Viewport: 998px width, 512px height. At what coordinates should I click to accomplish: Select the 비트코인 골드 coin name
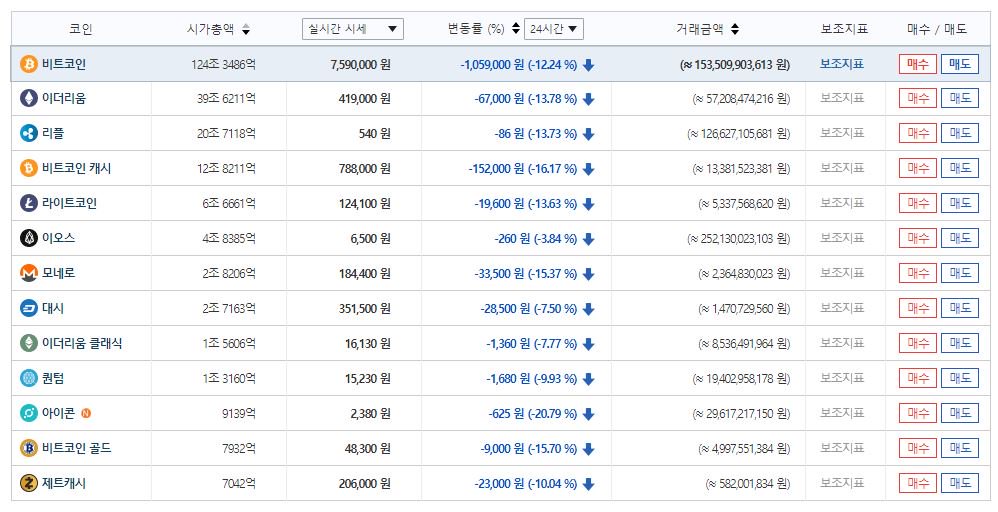(x=76, y=448)
